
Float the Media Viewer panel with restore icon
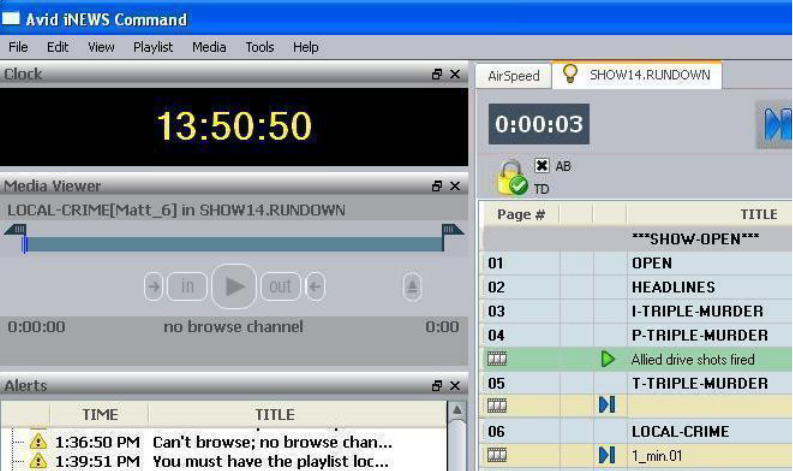(x=437, y=186)
